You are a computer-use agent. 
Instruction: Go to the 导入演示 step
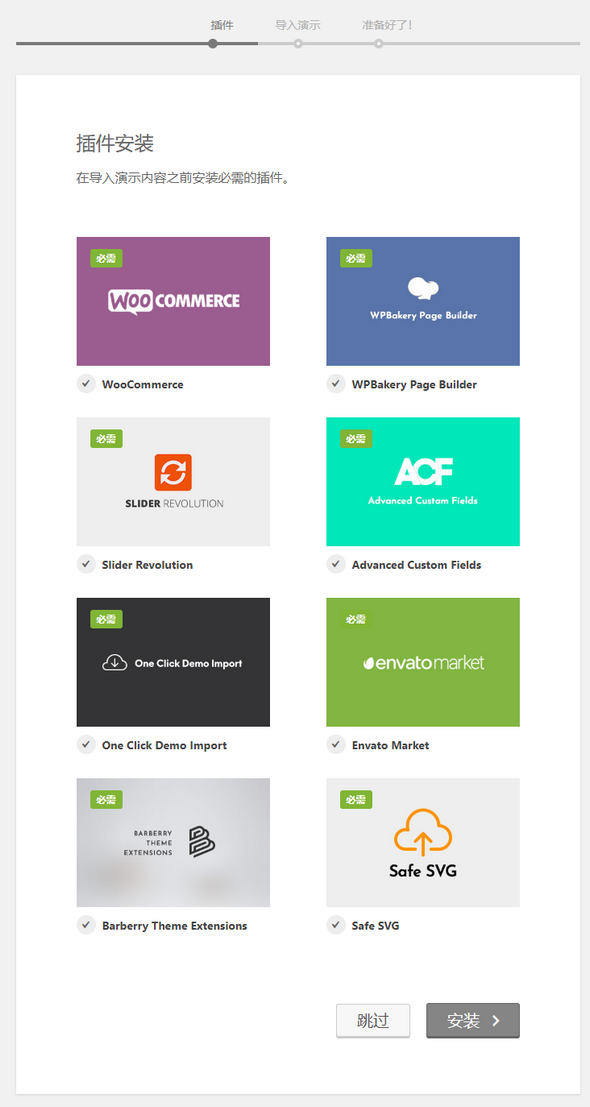pyautogui.click(x=298, y=25)
